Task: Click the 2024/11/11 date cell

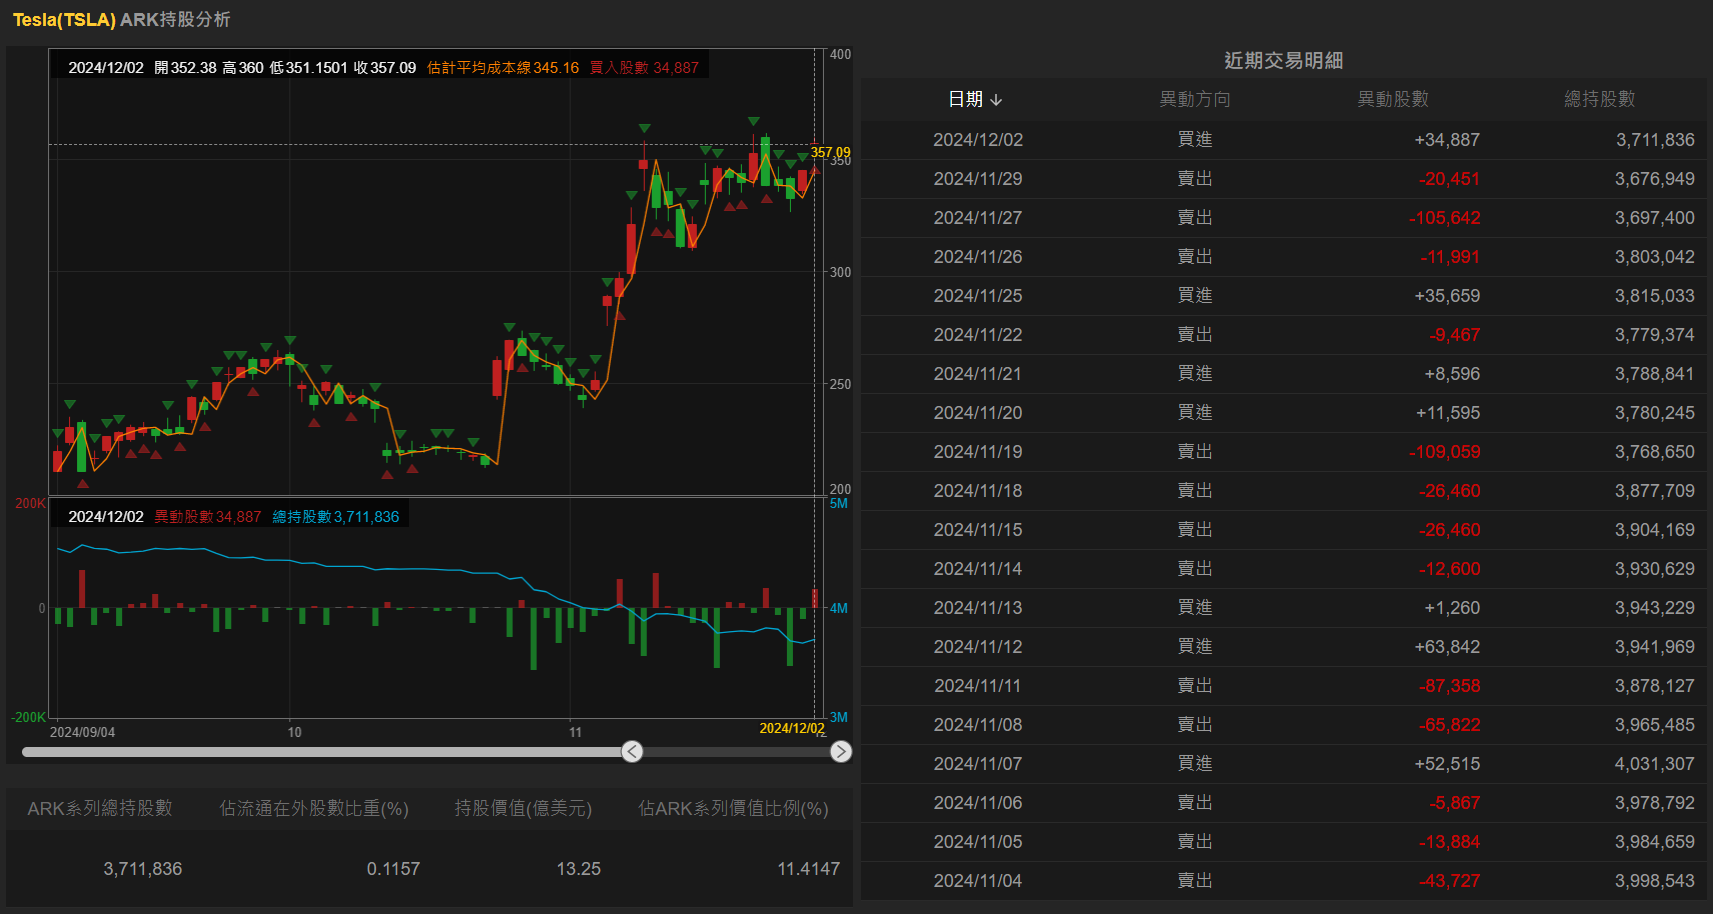Action: [978, 686]
